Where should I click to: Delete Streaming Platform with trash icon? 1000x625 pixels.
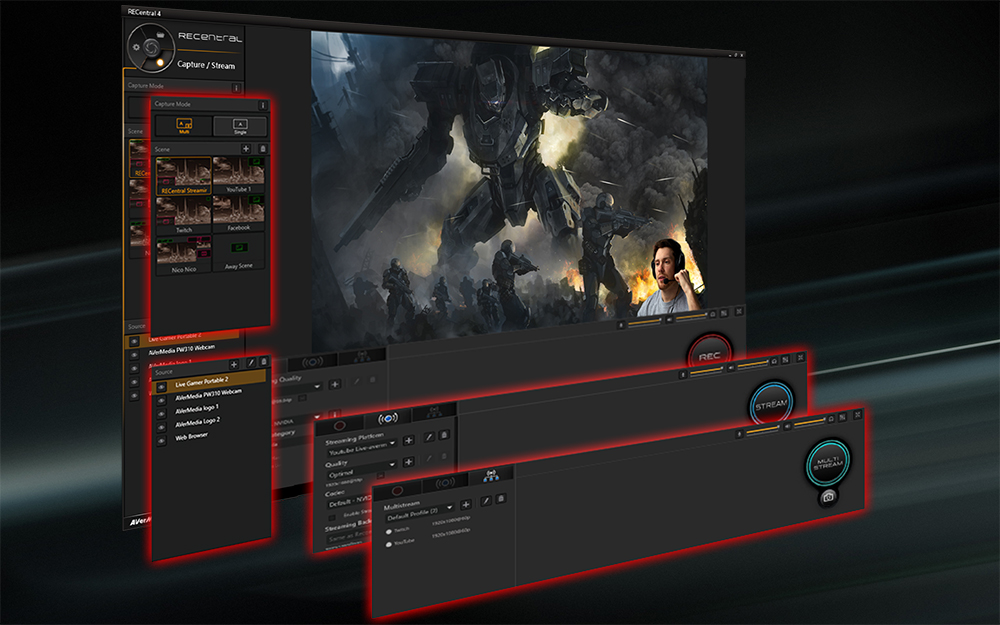445,434
